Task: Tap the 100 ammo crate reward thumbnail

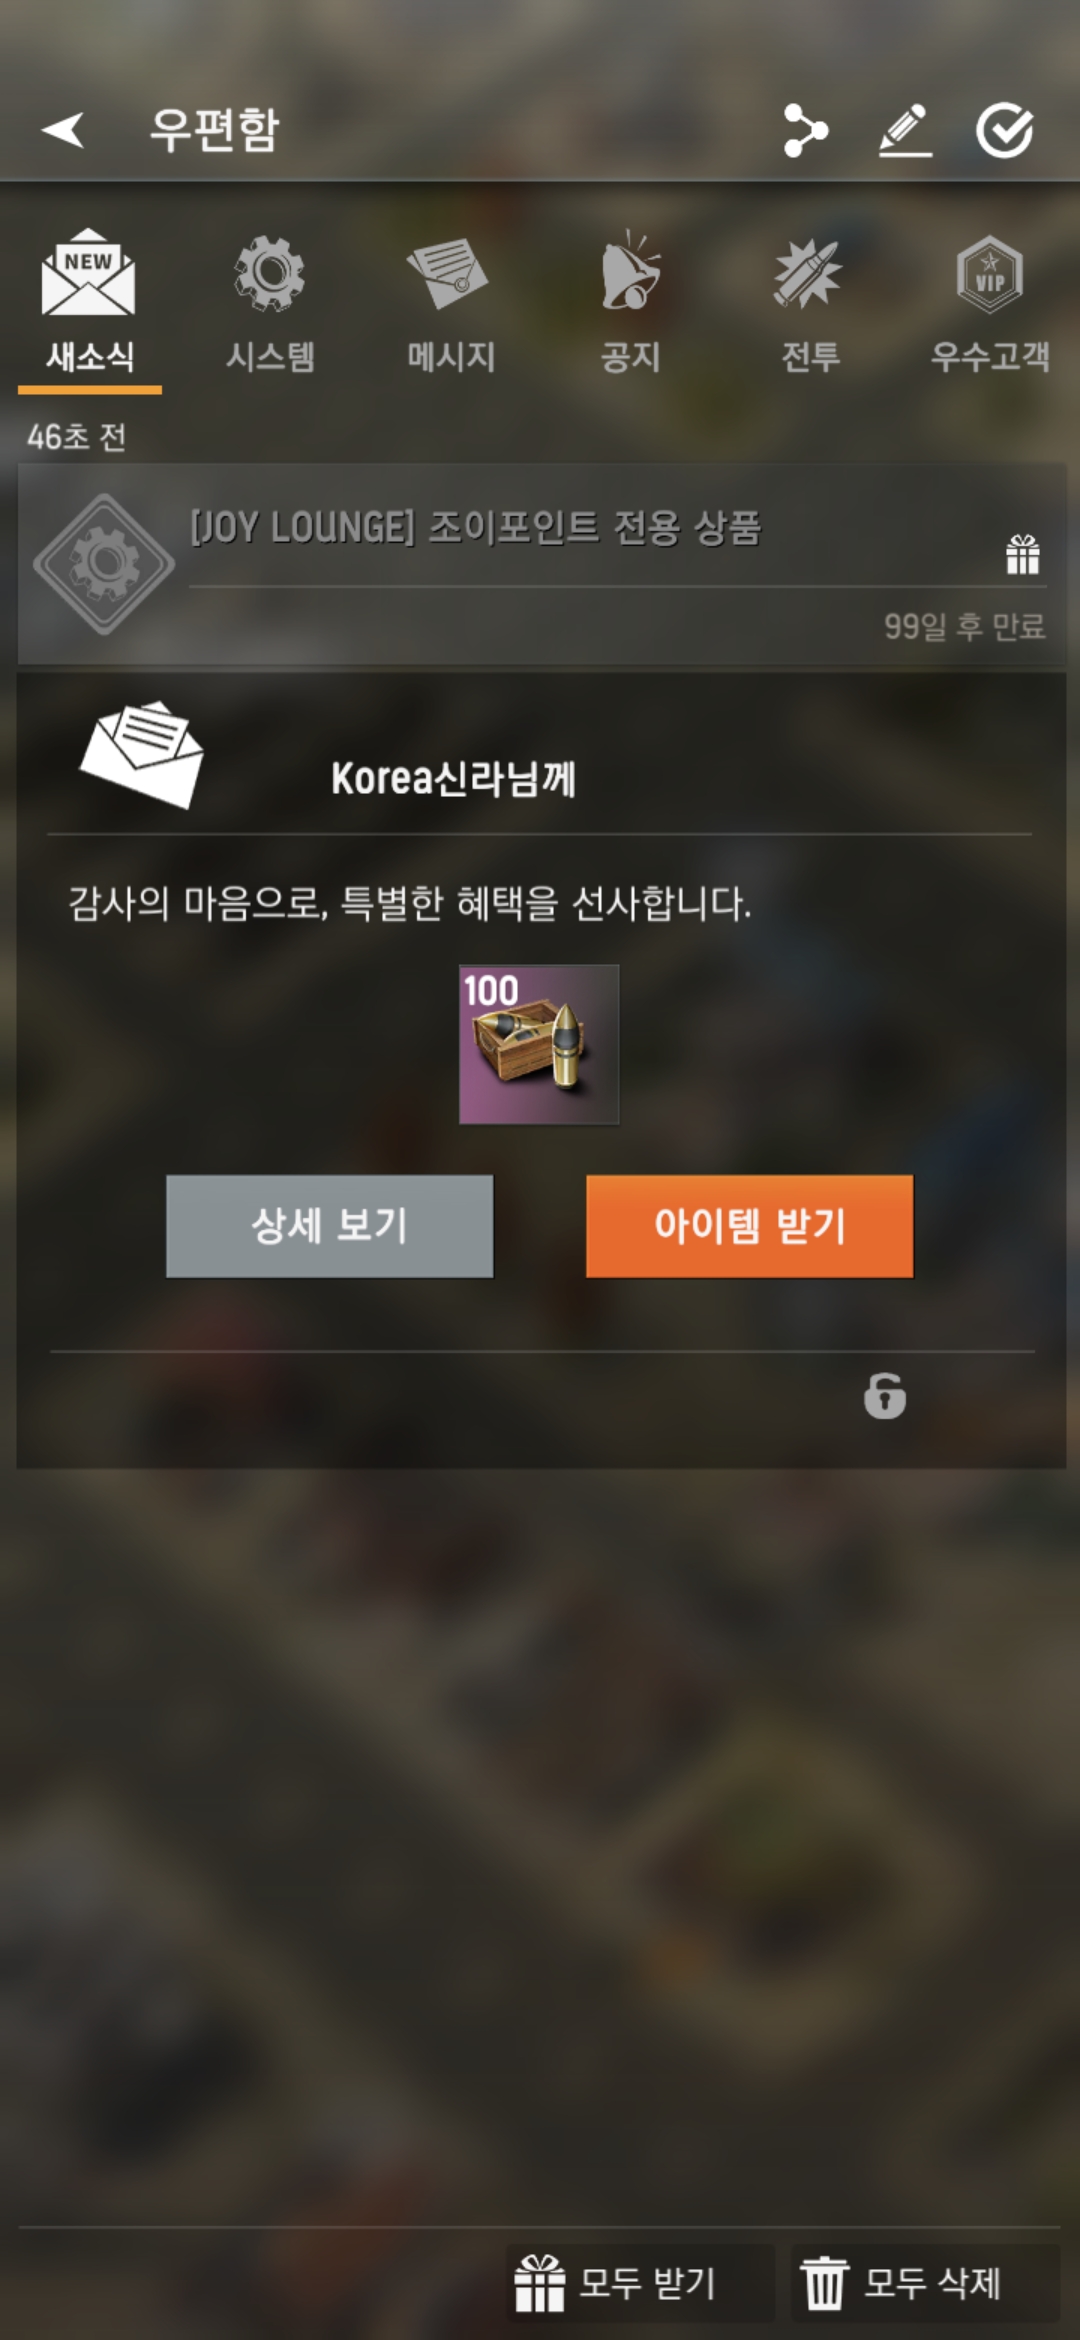Action: (539, 1045)
